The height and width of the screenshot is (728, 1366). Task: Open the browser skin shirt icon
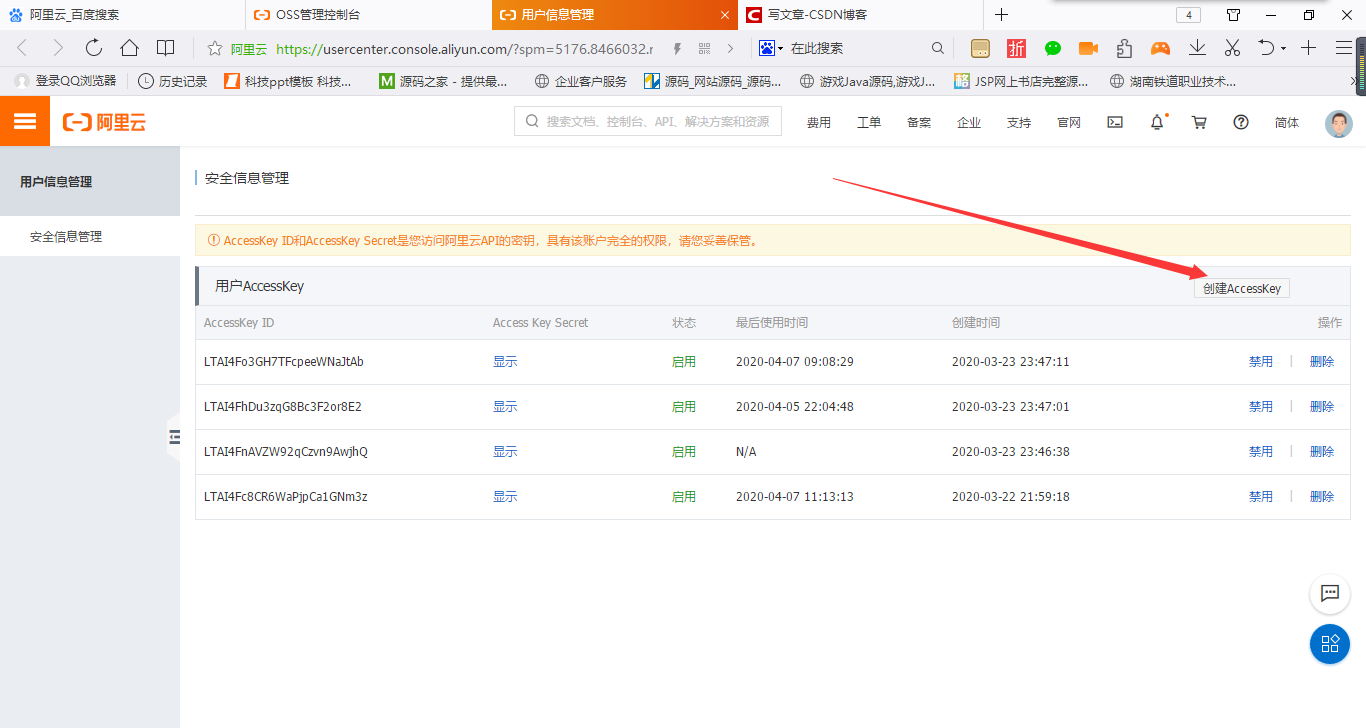click(1234, 15)
